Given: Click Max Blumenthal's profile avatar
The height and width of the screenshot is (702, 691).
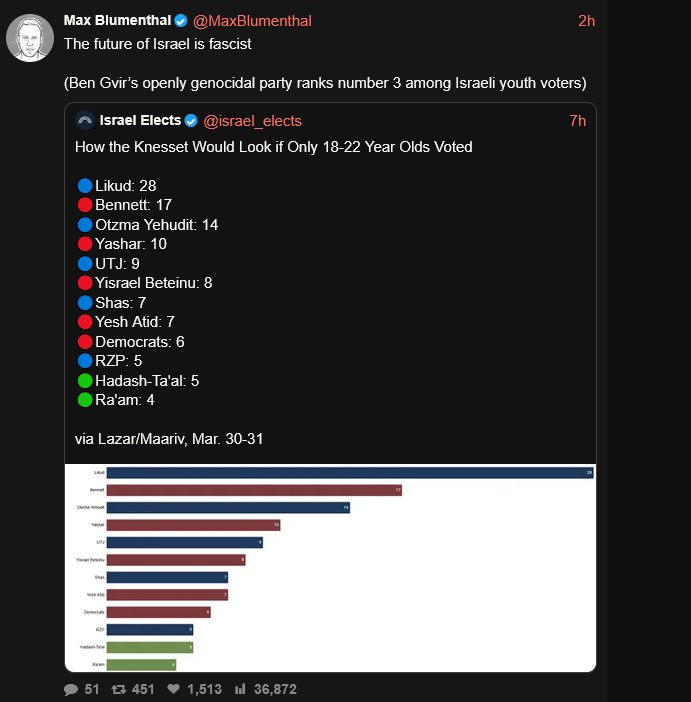Looking at the screenshot, I should [30, 38].
